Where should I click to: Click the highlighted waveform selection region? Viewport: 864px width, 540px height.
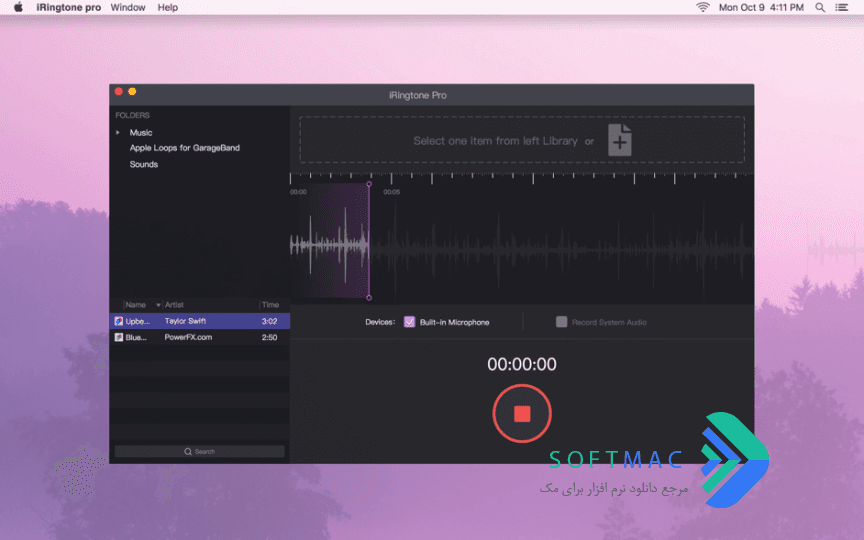coord(330,241)
